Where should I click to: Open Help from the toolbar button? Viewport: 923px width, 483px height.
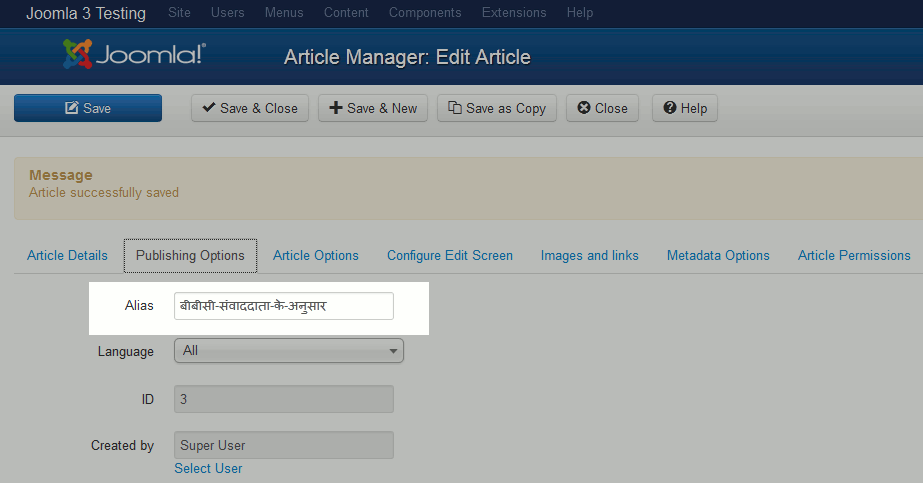click(x=684, y=108)
